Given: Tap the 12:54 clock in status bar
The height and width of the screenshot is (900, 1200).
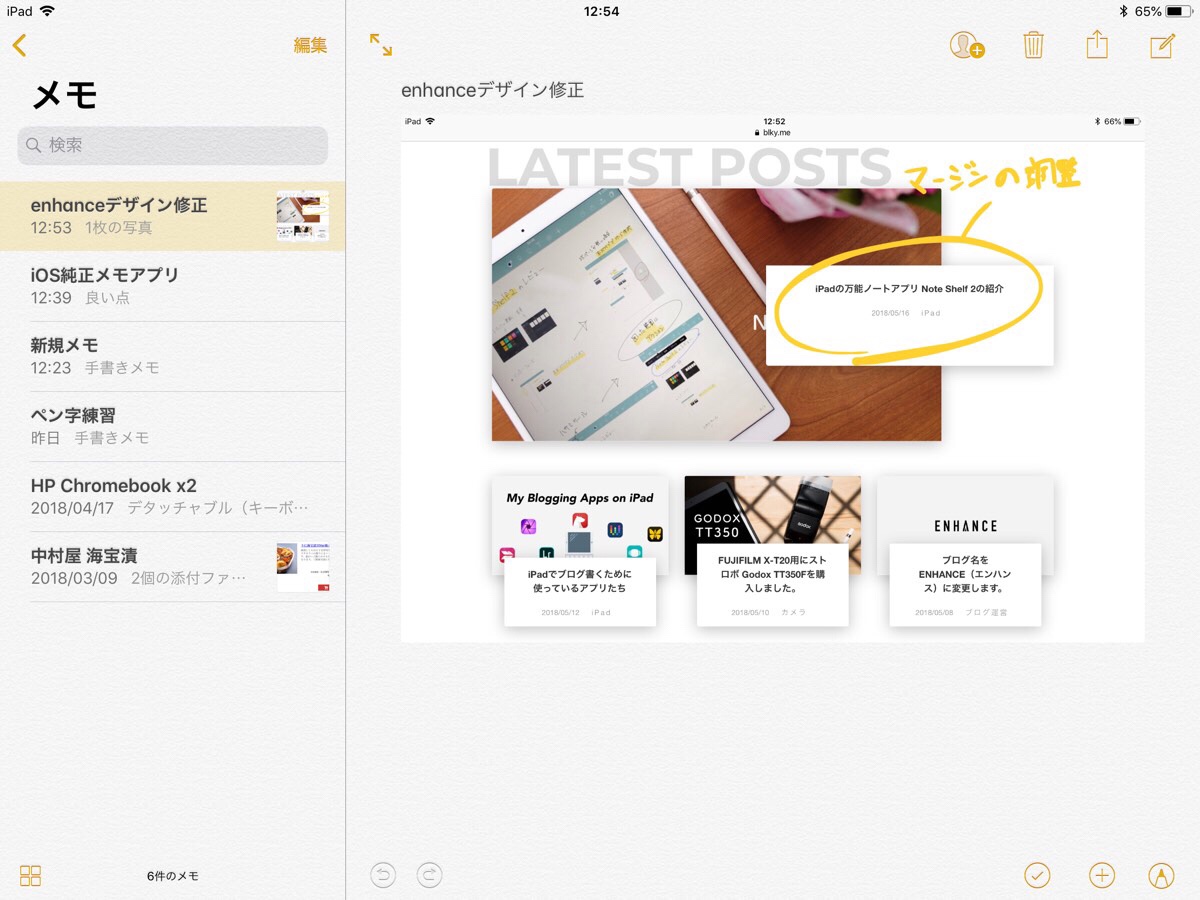Looking at the screenshot, I should click(601, 11).
